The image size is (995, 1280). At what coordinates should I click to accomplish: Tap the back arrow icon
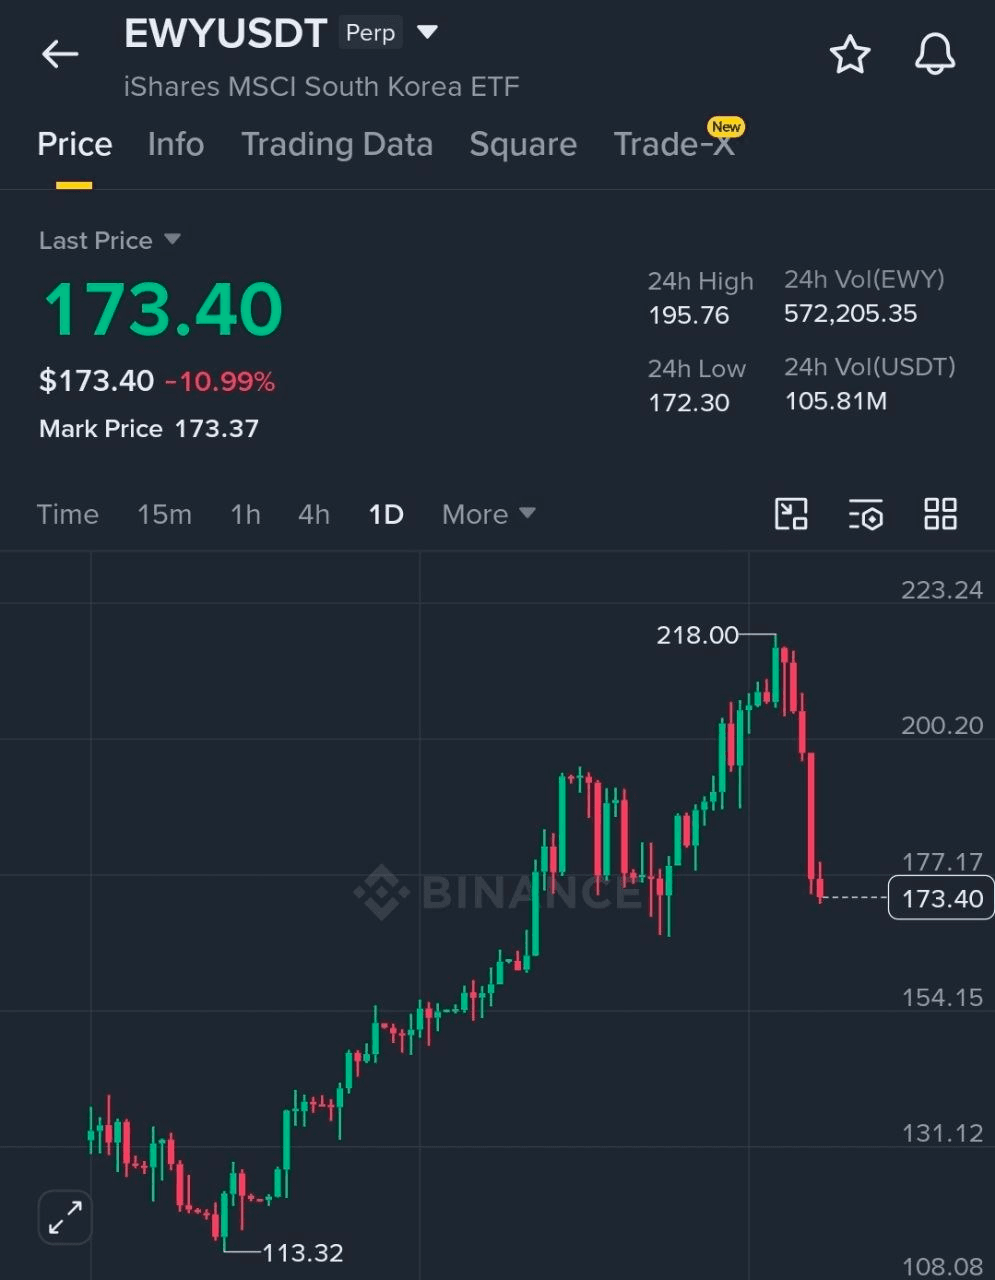pyautogui.click(x=60, y=54)
